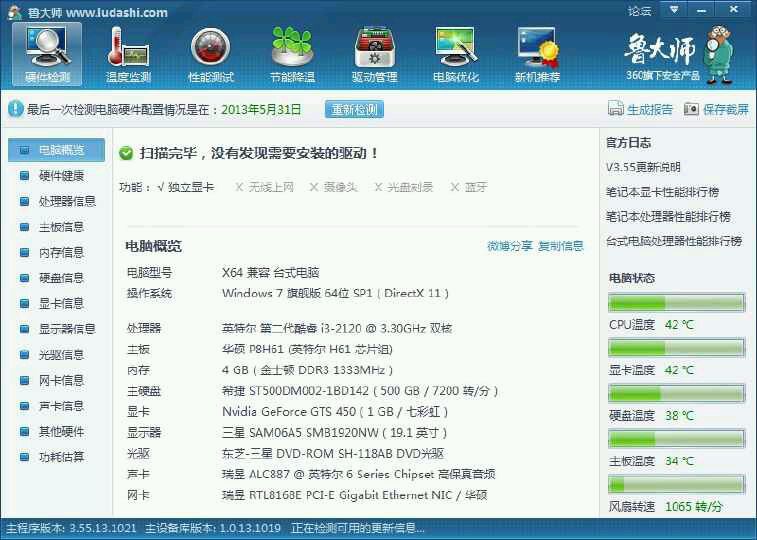Viewport: 757px width, 540px height.
Task: Click the icon next to 网卡信息
Action: [x=24, y=380]
